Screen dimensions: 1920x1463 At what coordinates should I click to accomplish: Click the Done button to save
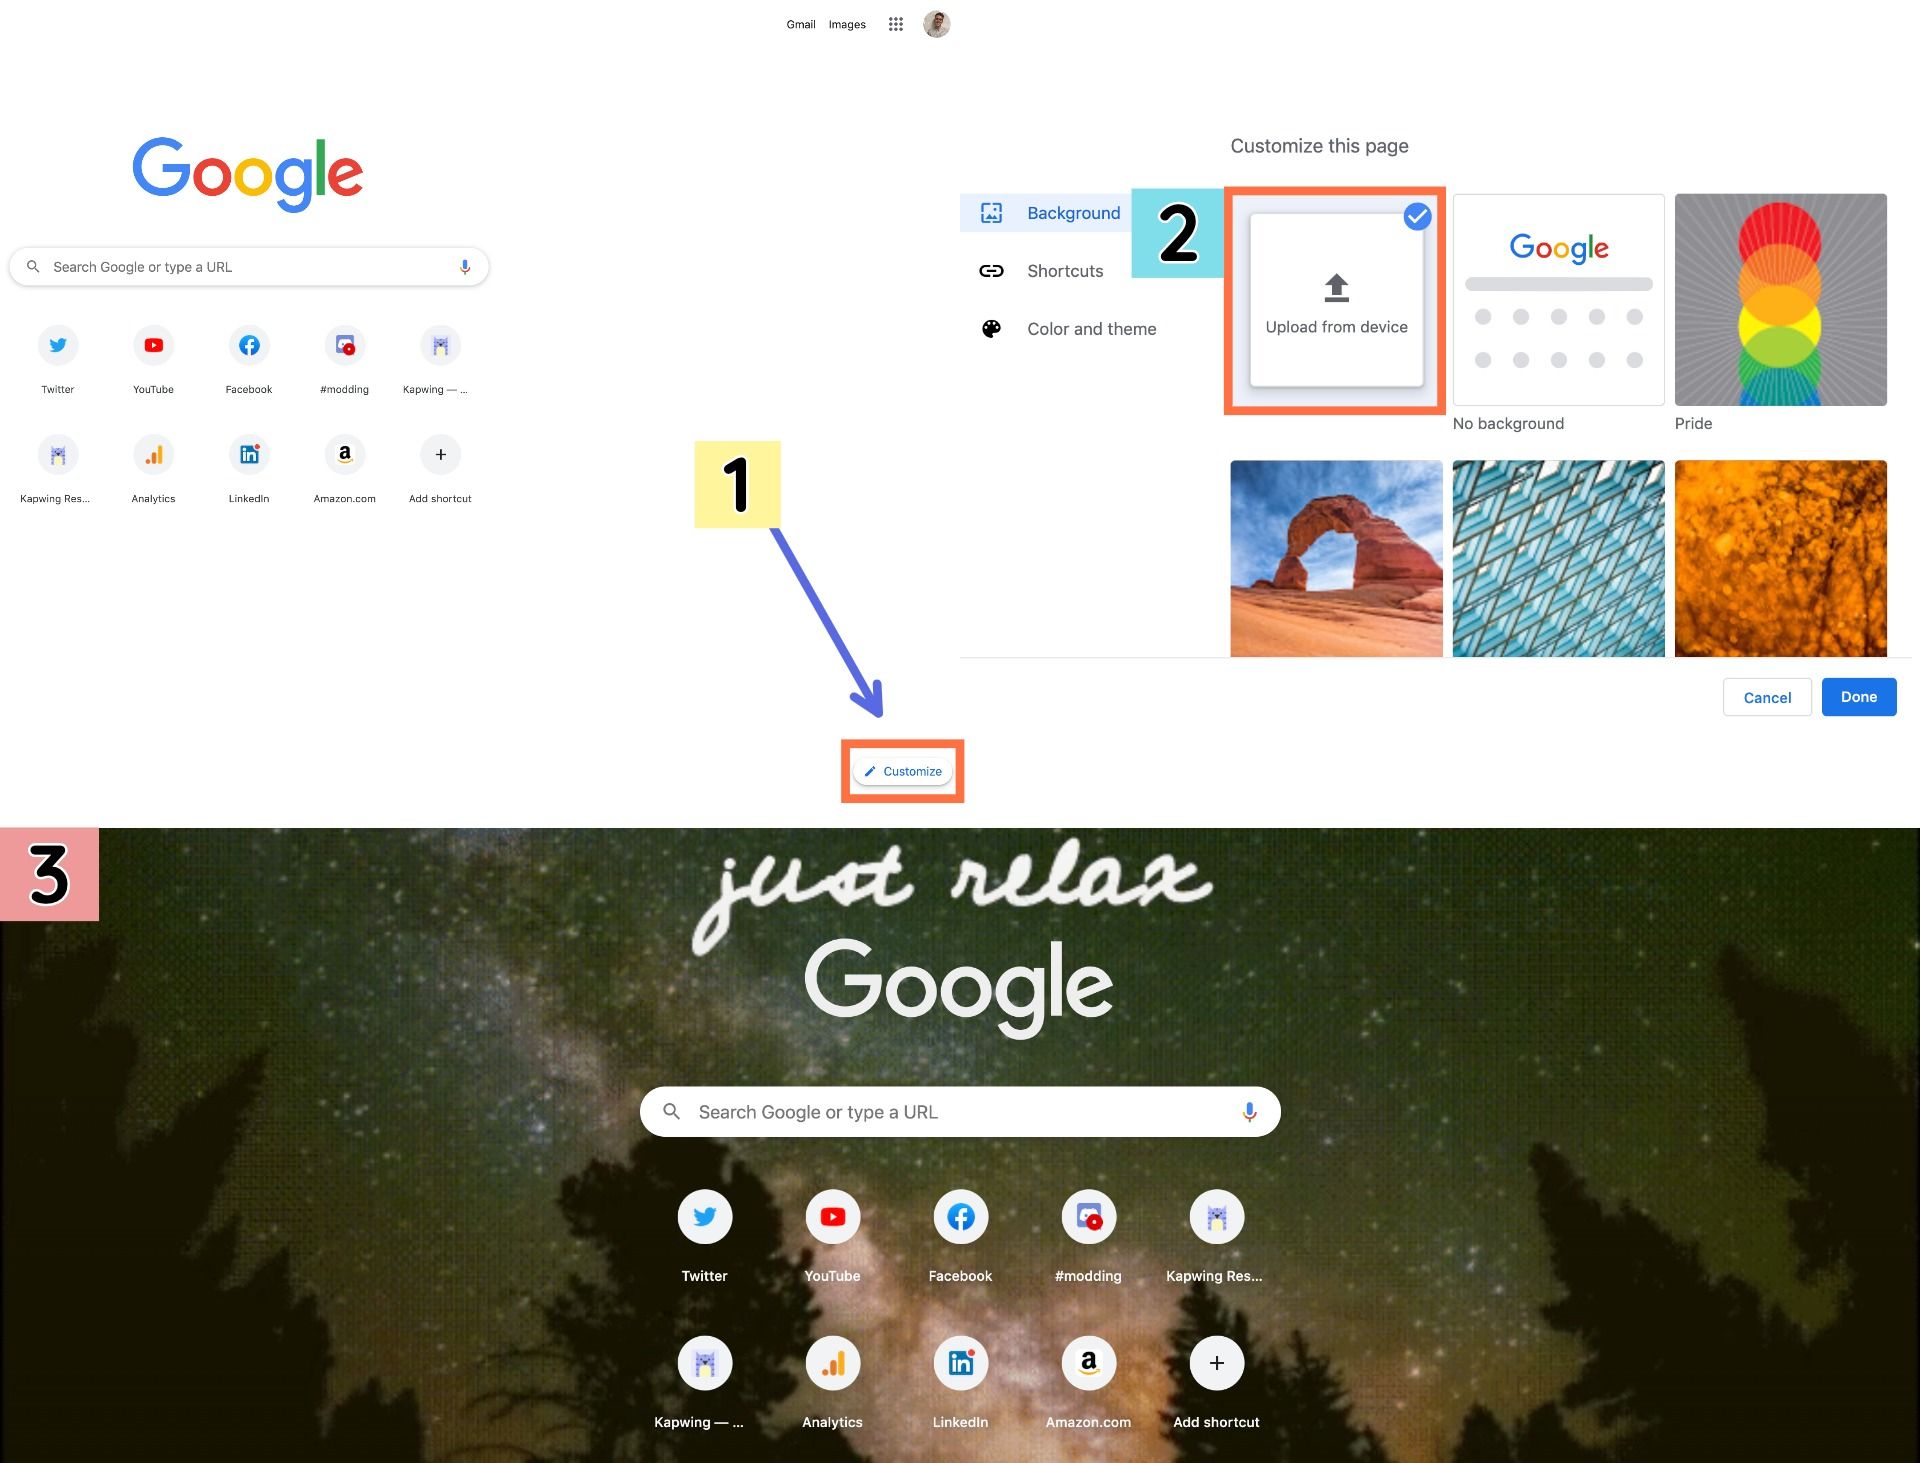tap(1857, 698)
